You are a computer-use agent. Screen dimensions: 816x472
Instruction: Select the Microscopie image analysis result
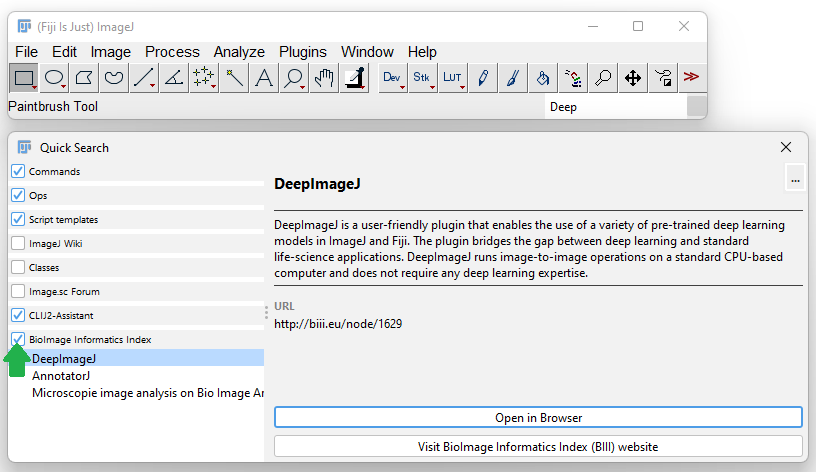click(137, 393)
